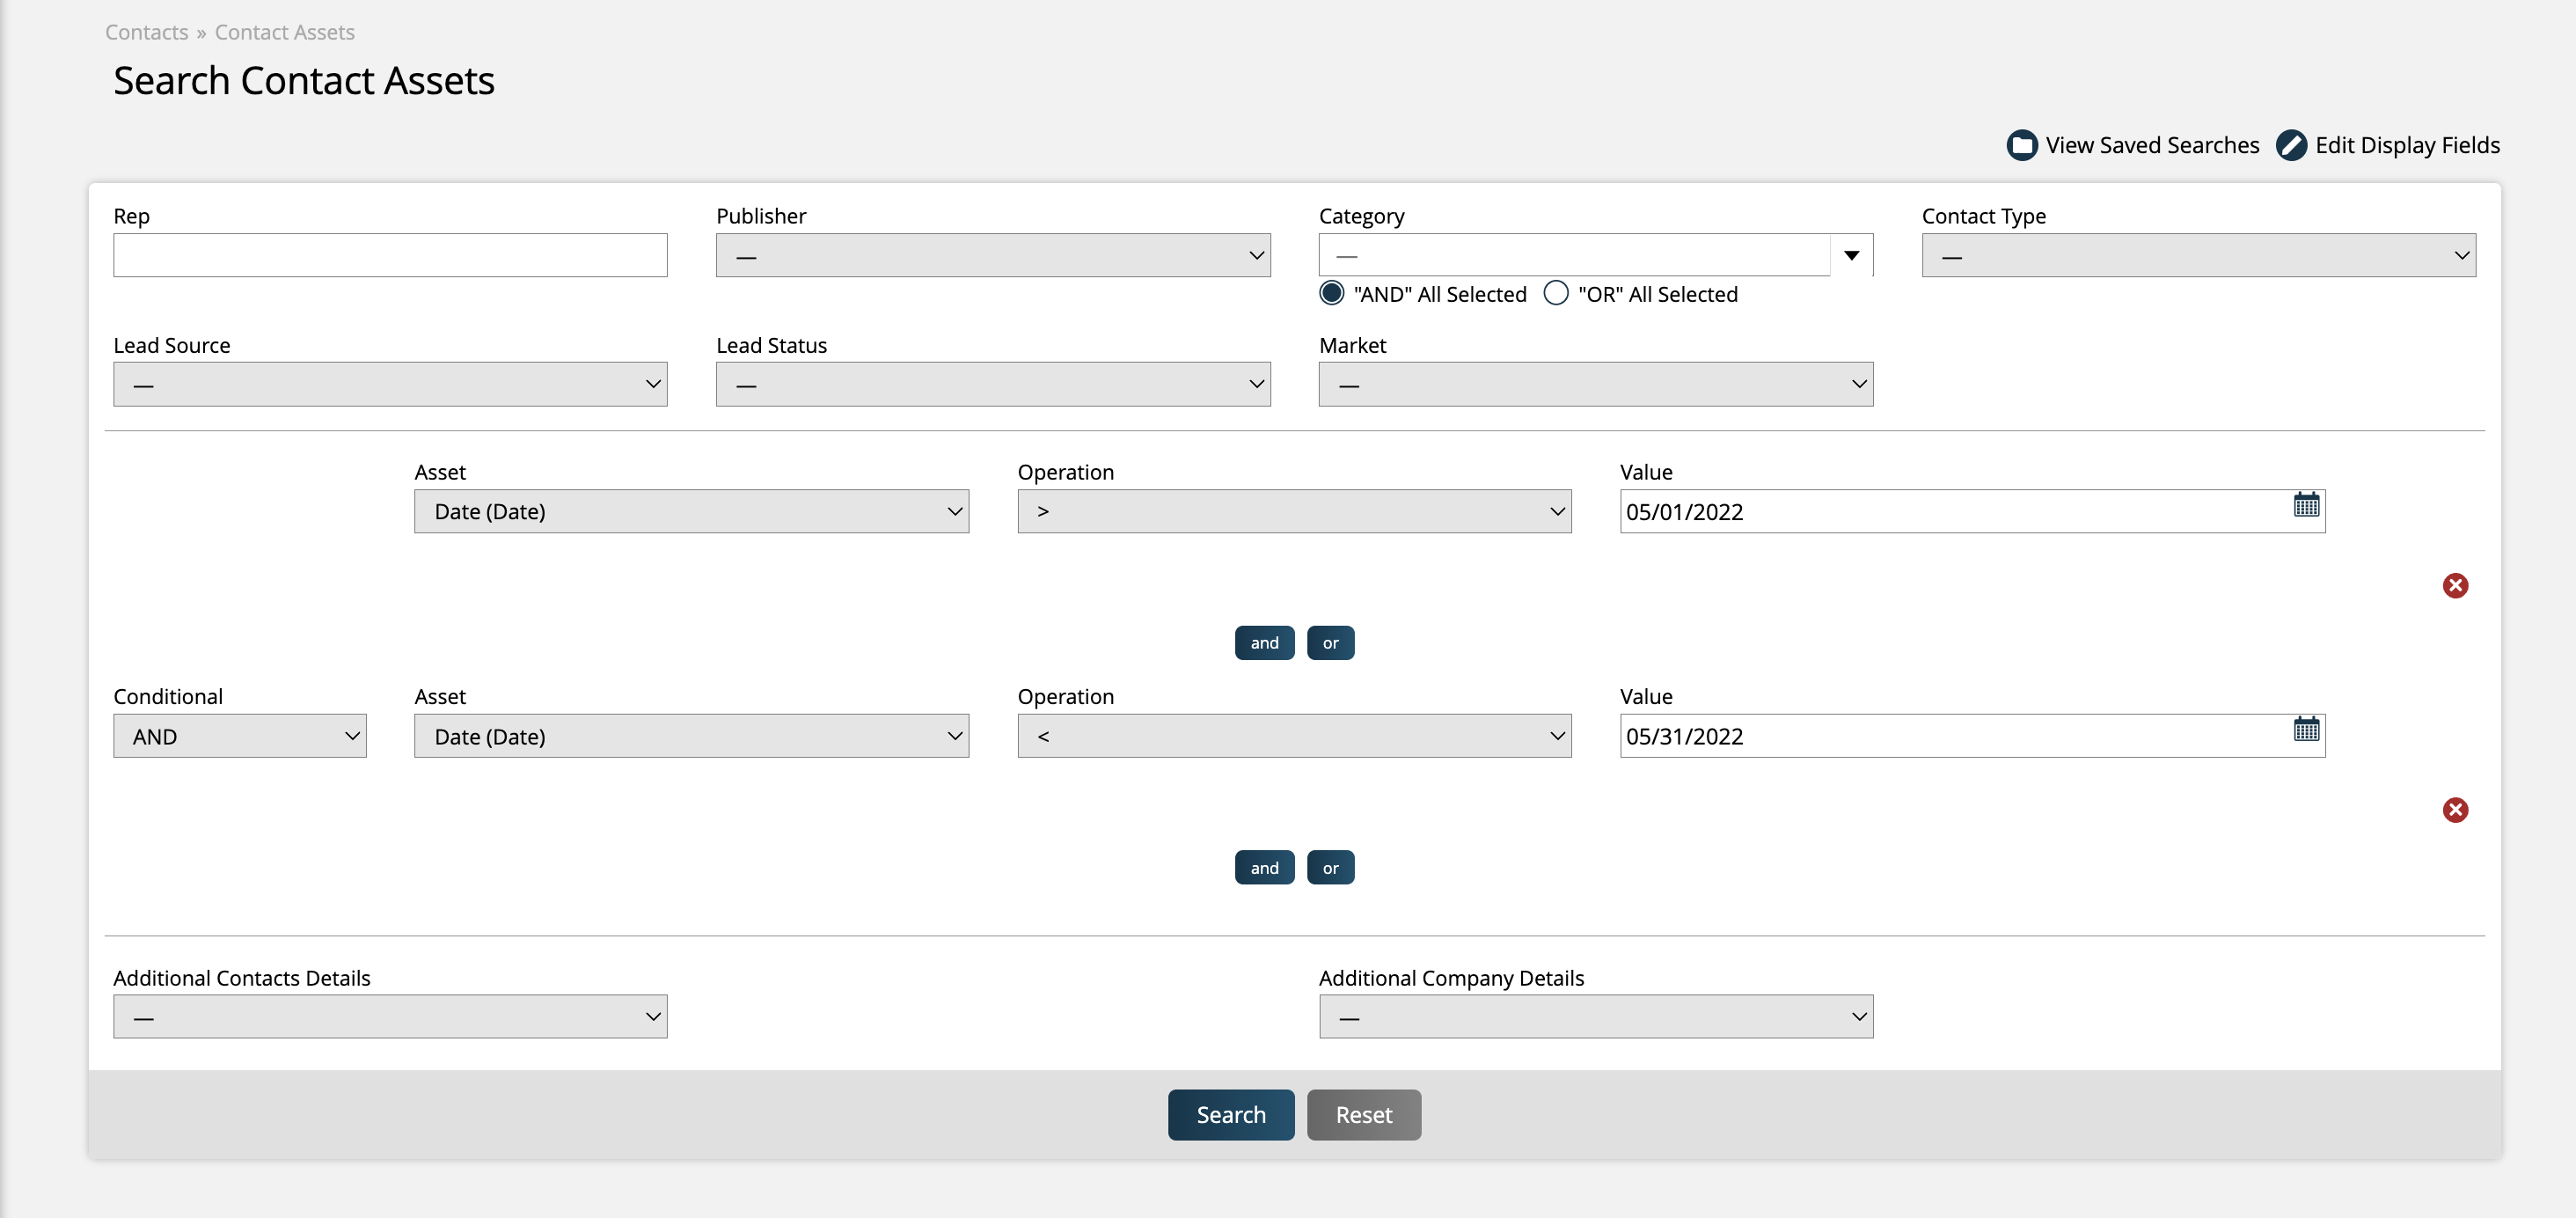Expand the Contact Type dropdown
This screenshot has width=2576, height=1218.
pos(2198,256)
